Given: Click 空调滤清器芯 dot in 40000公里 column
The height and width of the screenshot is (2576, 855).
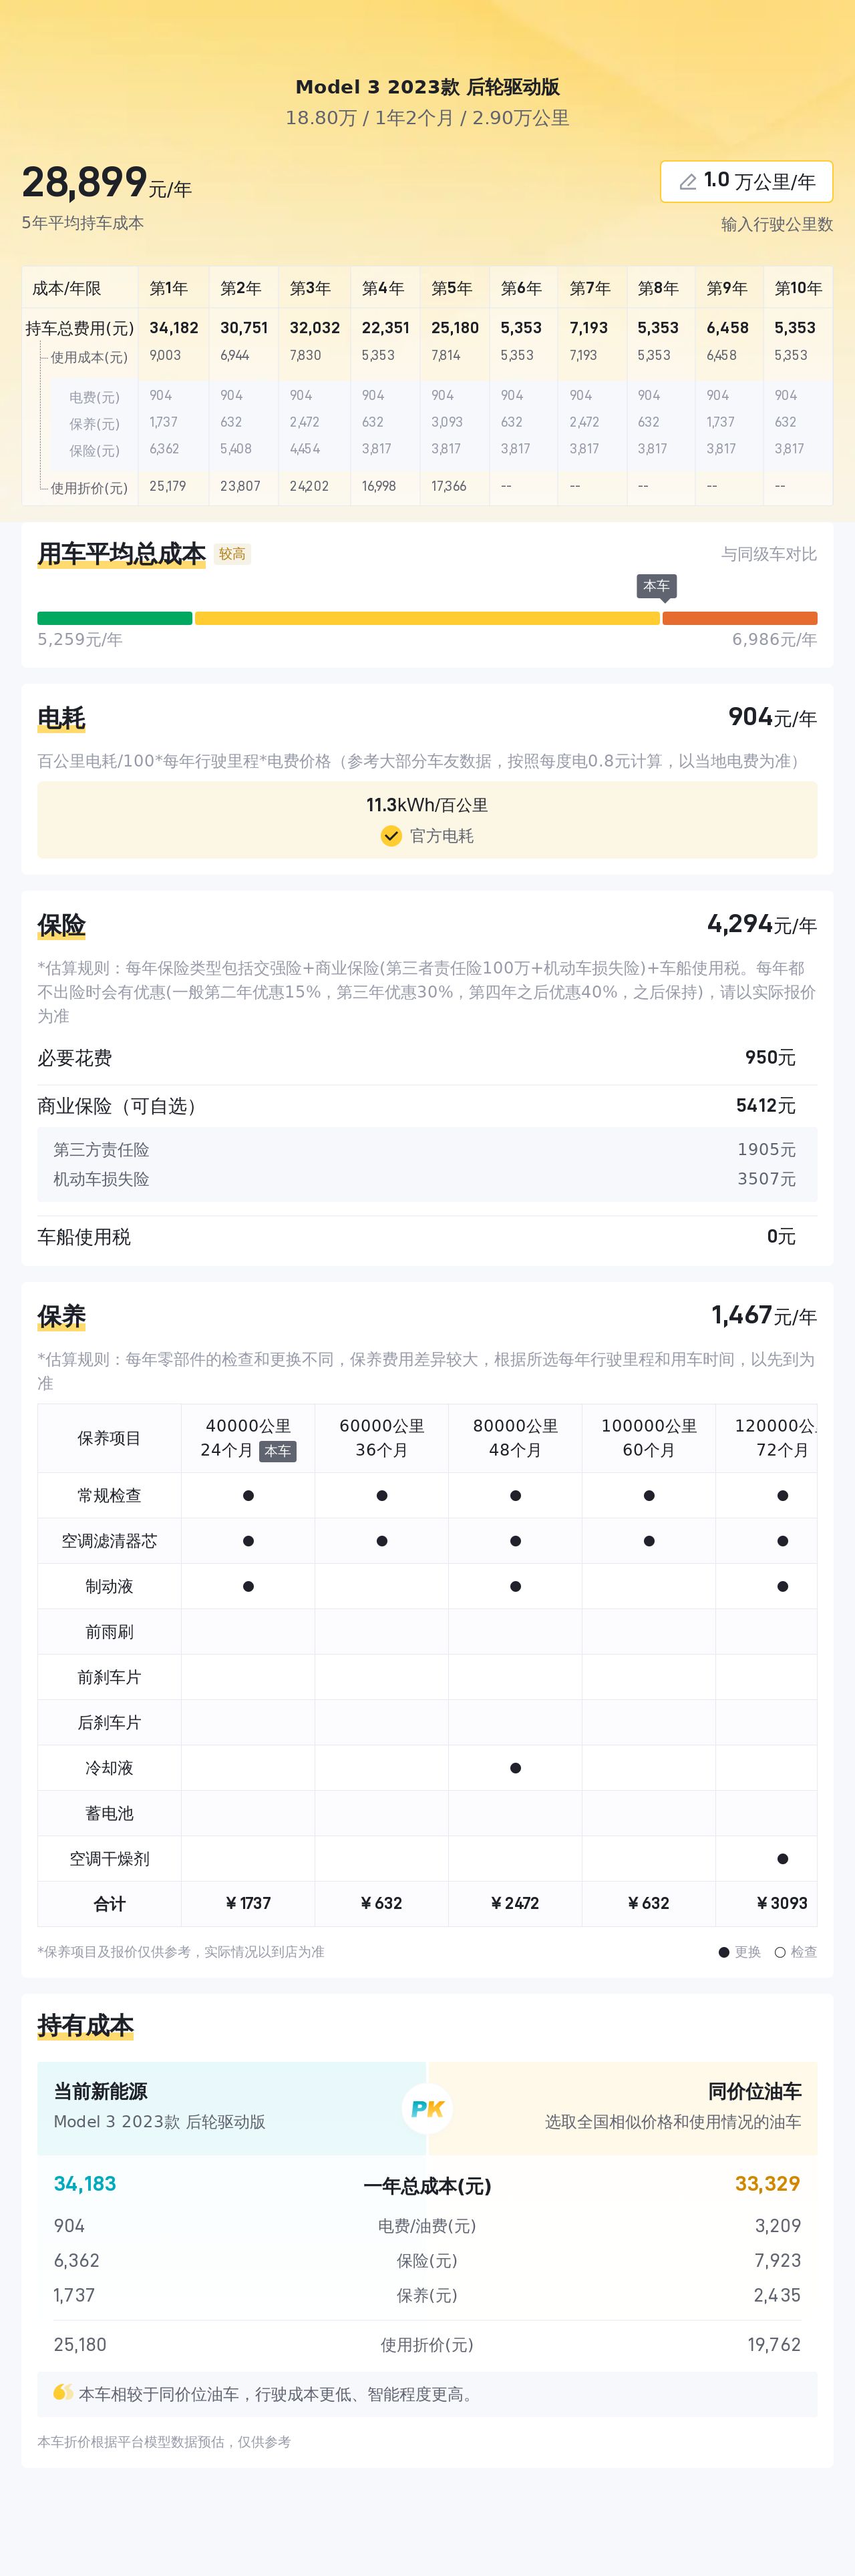Looking at the screenshot, I should (x=248, y=1541).
